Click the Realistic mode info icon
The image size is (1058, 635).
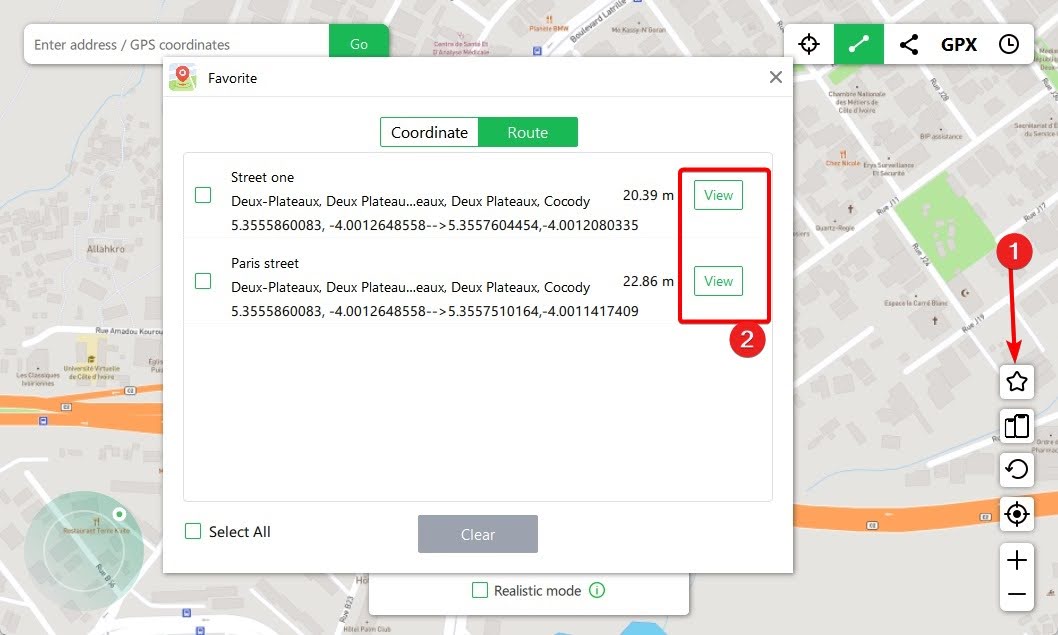coord(597,590)
